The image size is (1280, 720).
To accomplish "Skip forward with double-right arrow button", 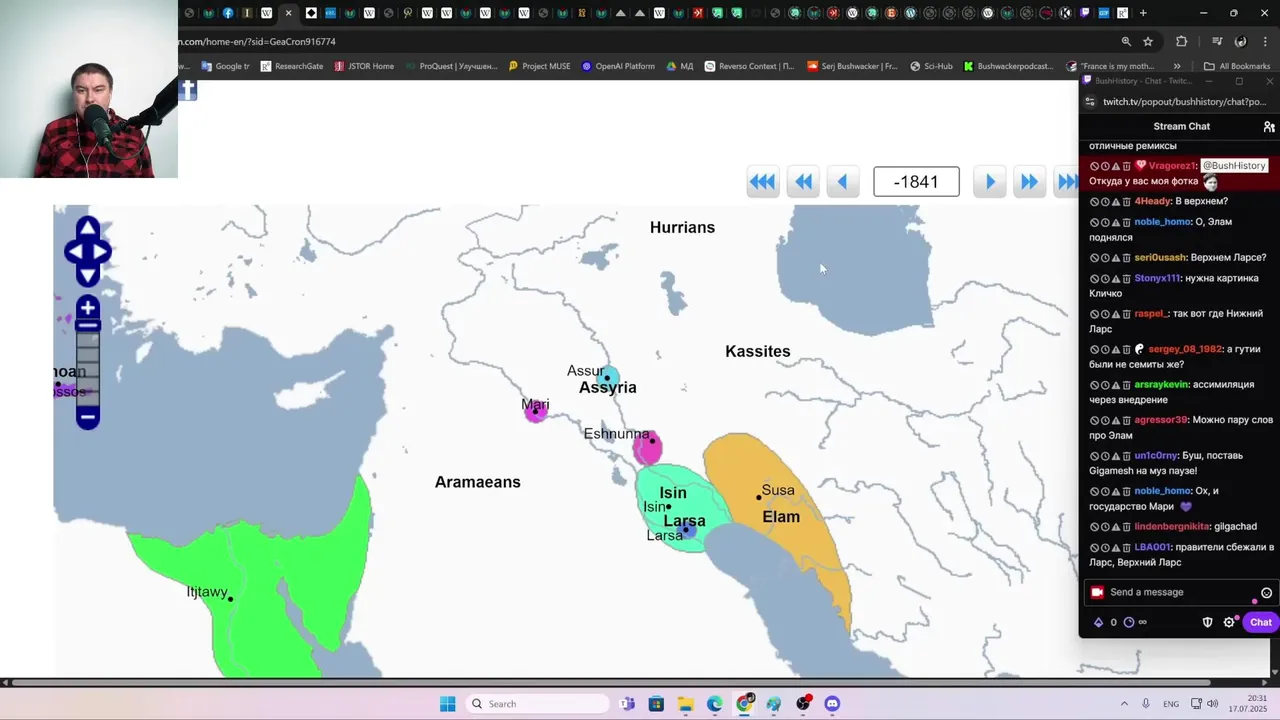I will tap(1029, 181).
